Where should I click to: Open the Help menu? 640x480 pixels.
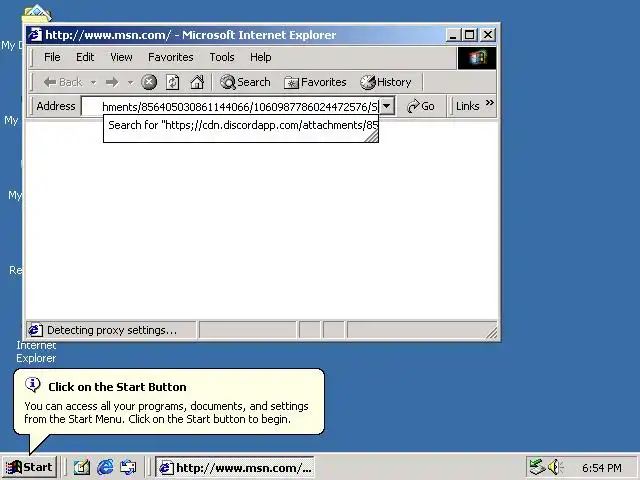pos(260,57)
